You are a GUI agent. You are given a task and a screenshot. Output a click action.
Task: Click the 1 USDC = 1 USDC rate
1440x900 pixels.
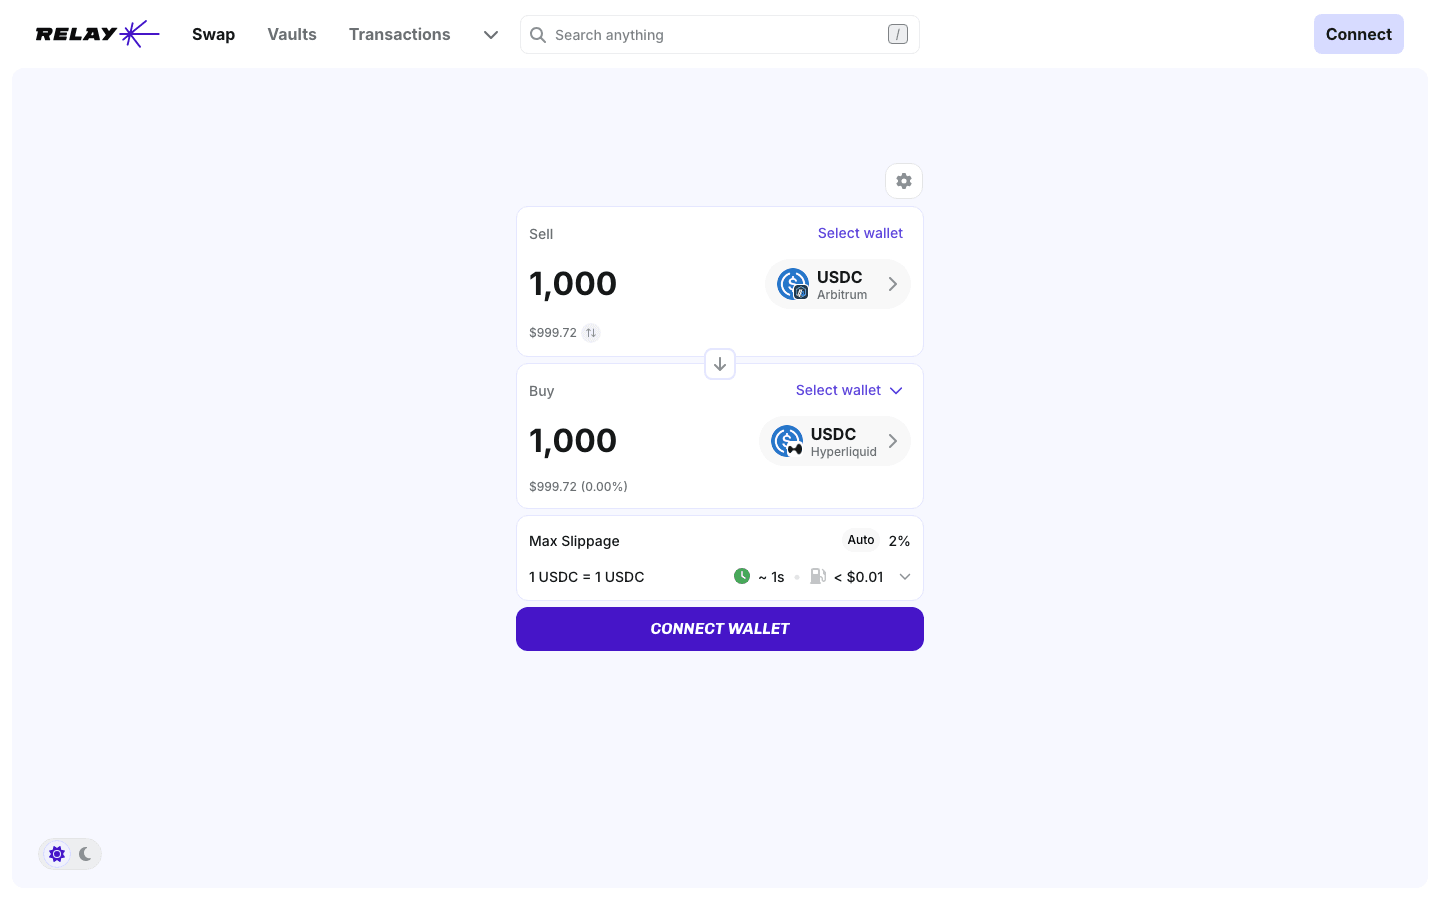tap(587, 577)
